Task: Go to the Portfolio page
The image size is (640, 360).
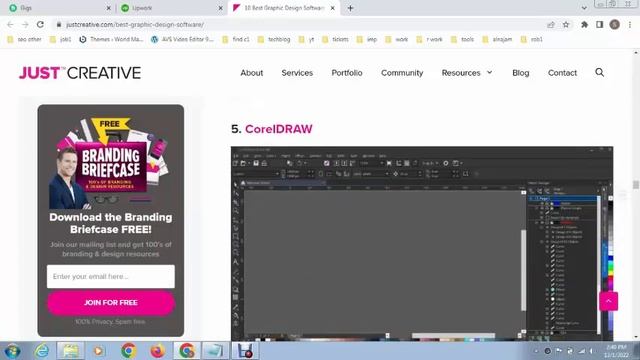Action: (x=347, y=73)
